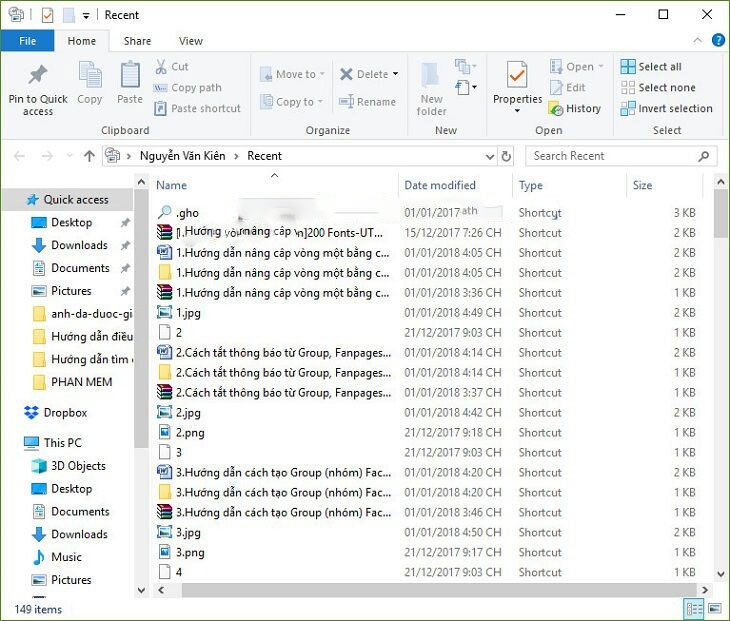The image size is (730, 621).
Task: Open Customize Quick Access Toolbar dropdown
Action: pyautogui.click(x=86, y=16)
